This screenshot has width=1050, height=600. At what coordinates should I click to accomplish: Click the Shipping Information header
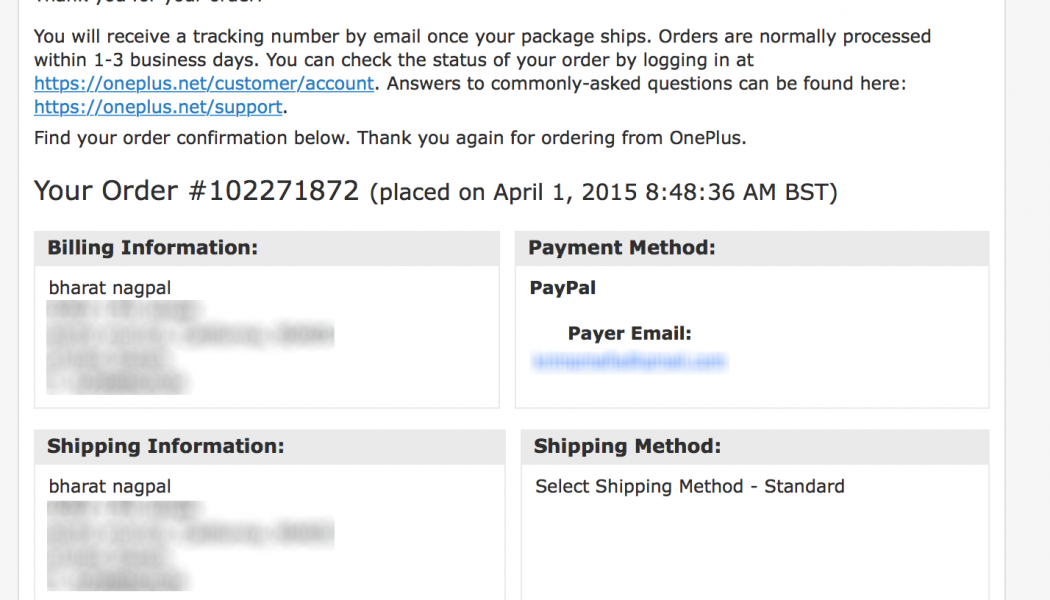point(165,447)
